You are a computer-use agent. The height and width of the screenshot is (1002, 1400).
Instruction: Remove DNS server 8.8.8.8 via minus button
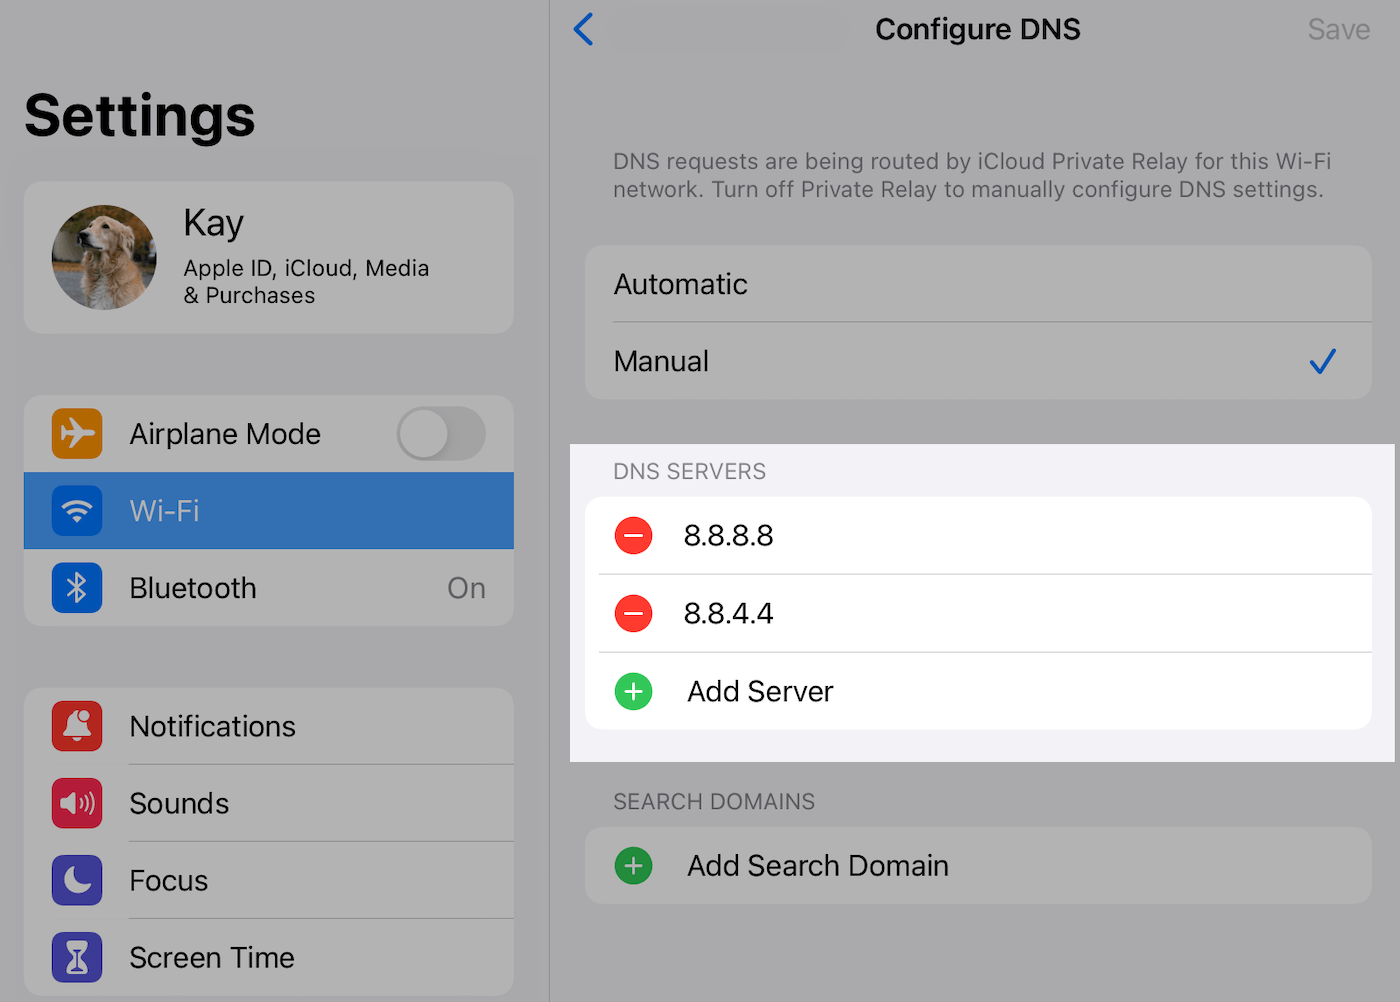633,535
